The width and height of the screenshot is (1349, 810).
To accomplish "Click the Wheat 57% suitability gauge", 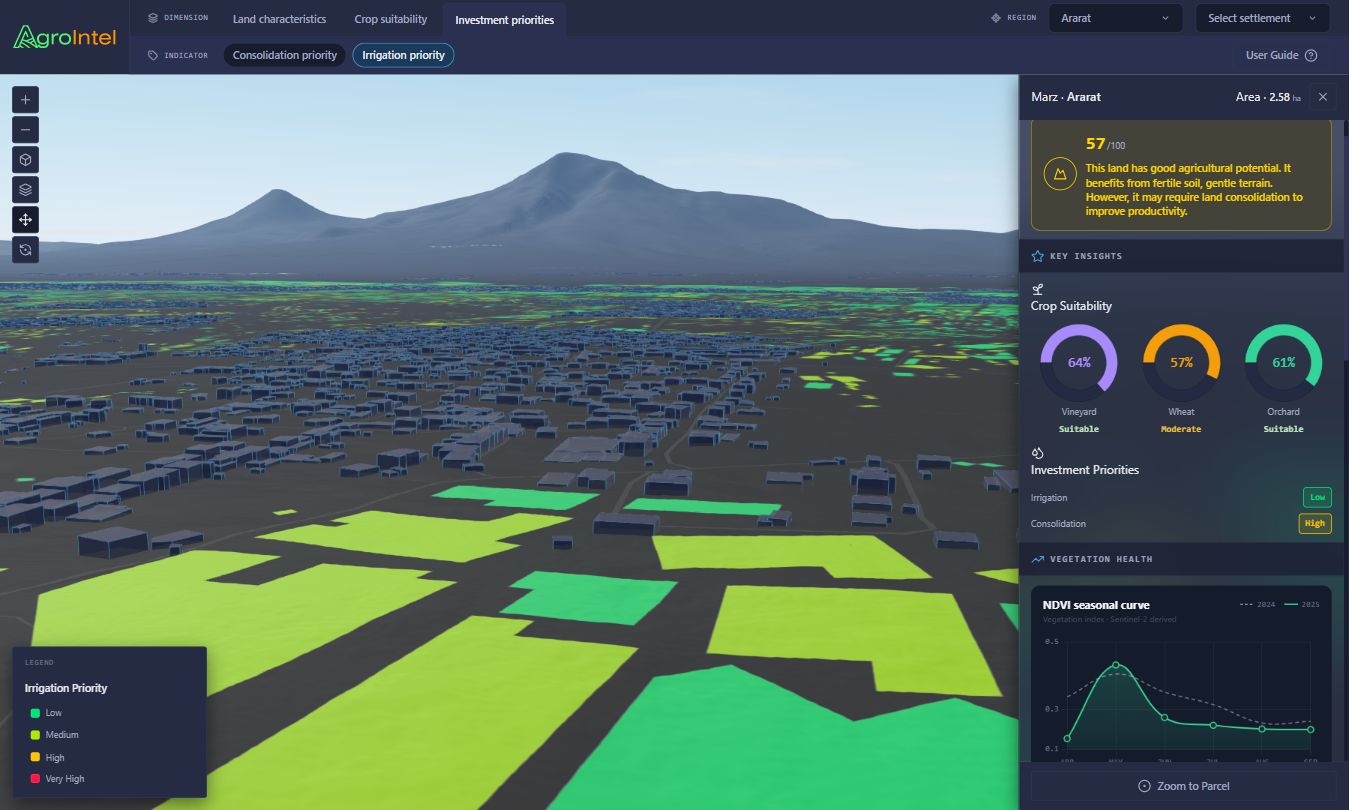I will coord(1181,363).
